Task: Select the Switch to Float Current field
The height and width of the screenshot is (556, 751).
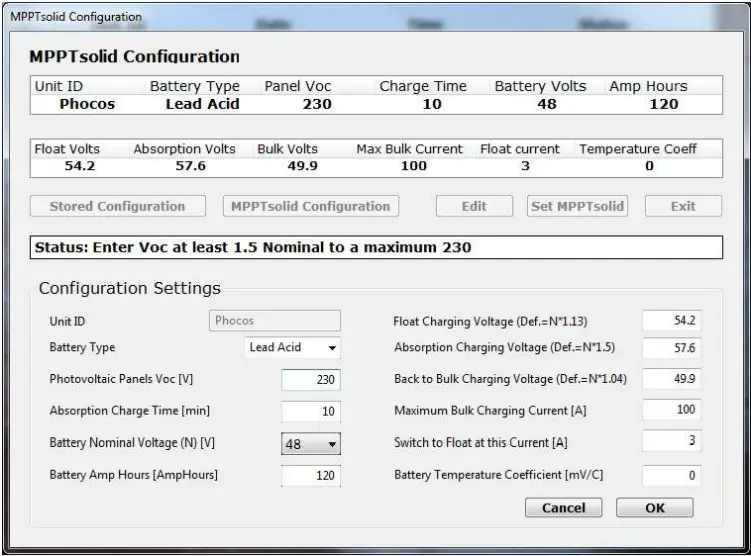Action: click(x=671, y=441)
